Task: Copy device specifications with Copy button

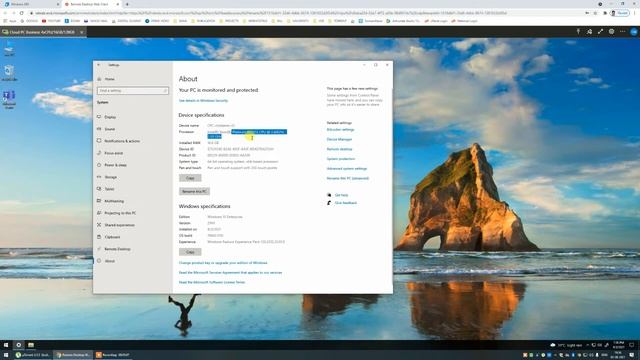Action: coord(190,178)
